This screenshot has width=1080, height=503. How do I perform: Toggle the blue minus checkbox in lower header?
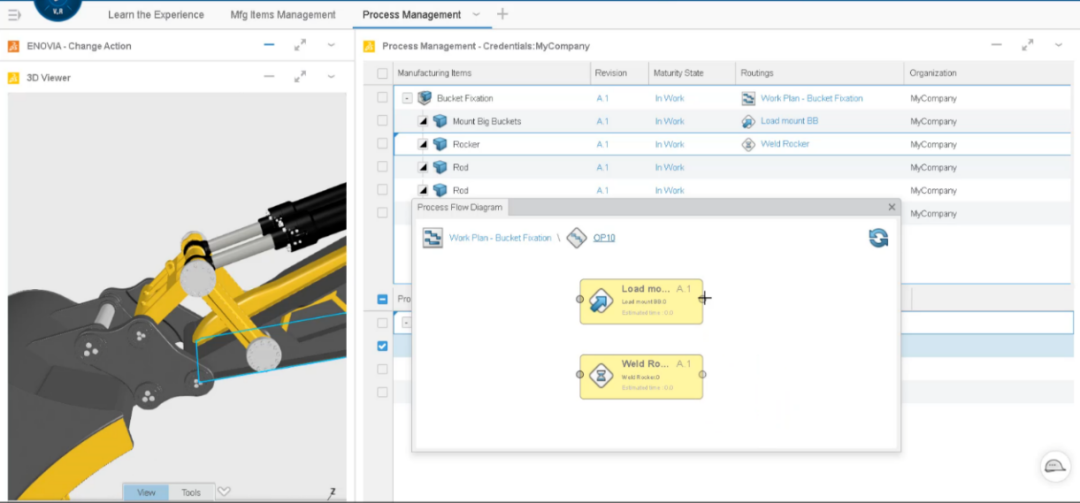click(x=382, y=299)
